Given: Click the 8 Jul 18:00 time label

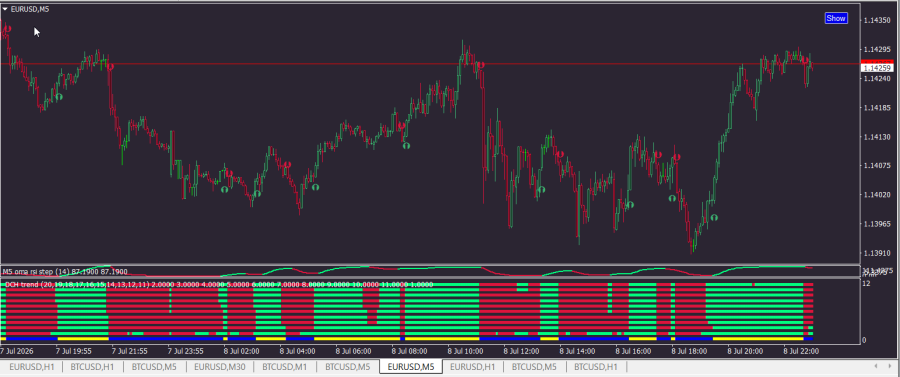Looking at the screenshot, I should (689, 350).
